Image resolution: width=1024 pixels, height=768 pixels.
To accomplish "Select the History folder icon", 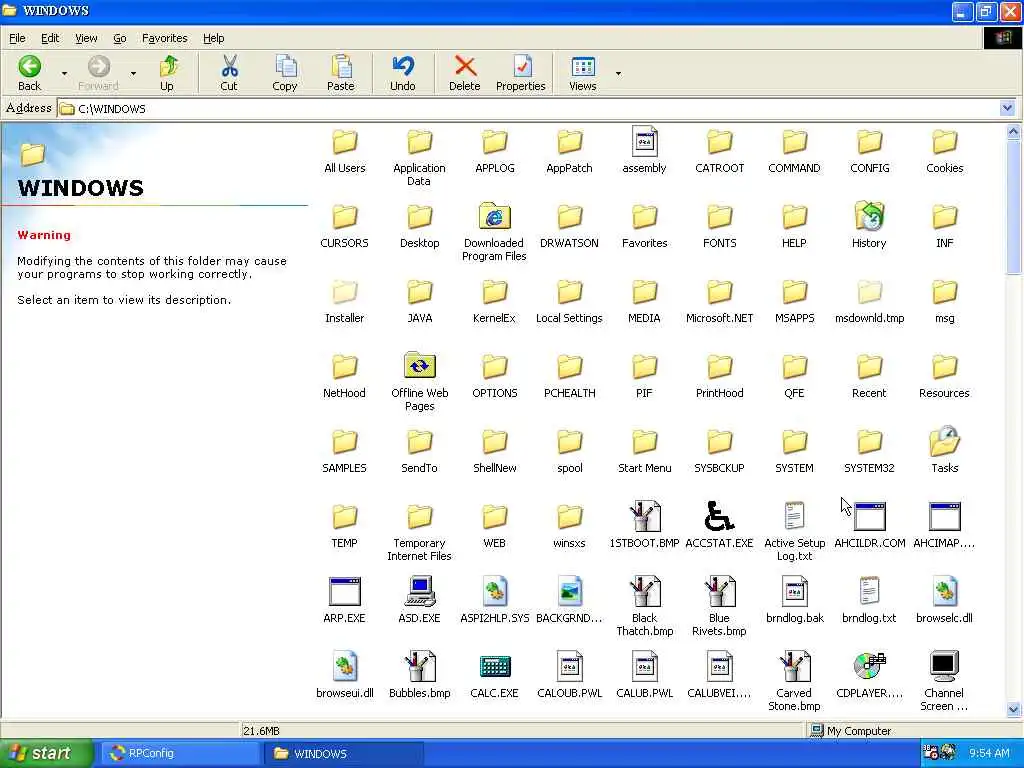I will click(869, 217).
